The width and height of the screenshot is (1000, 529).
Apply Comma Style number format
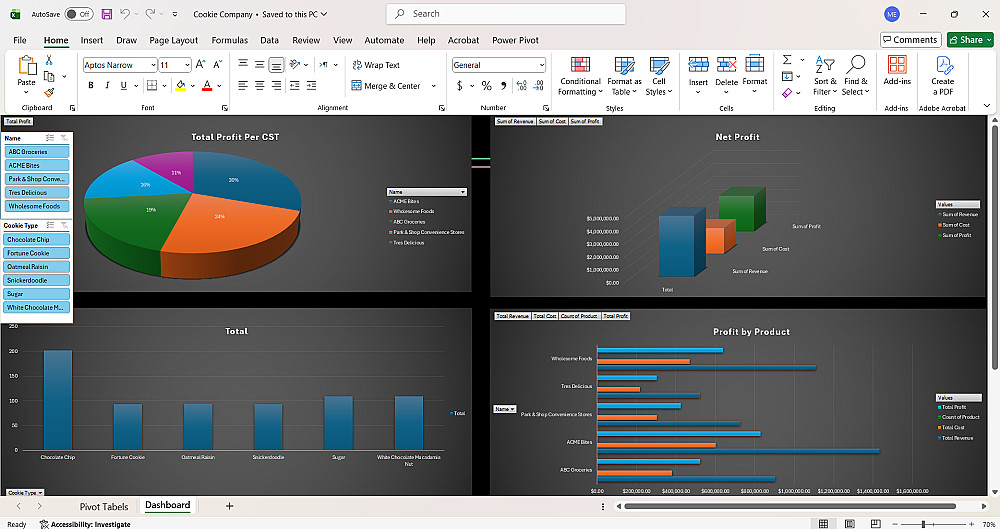tap(503, 86)
